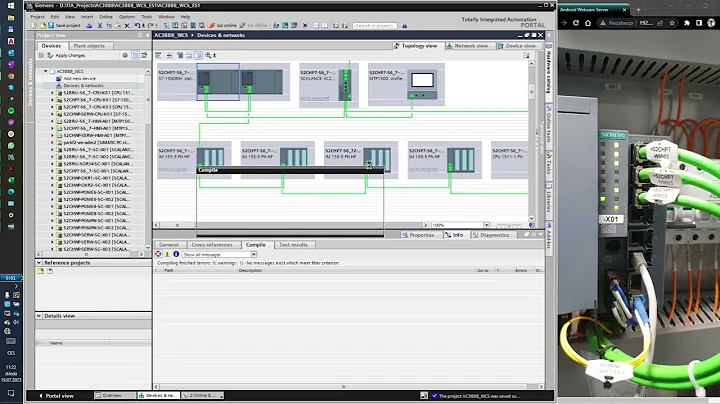Open the Plant objects tab
Viewport: 720px width, 404px height.
click(x=89, y=46)
